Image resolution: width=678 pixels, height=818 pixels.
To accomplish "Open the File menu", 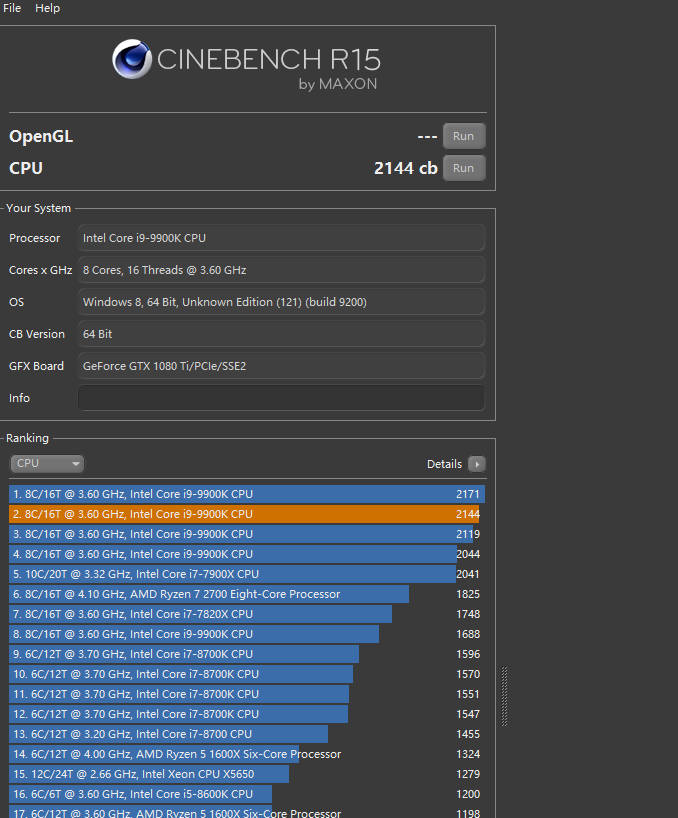I will (12, 8).
